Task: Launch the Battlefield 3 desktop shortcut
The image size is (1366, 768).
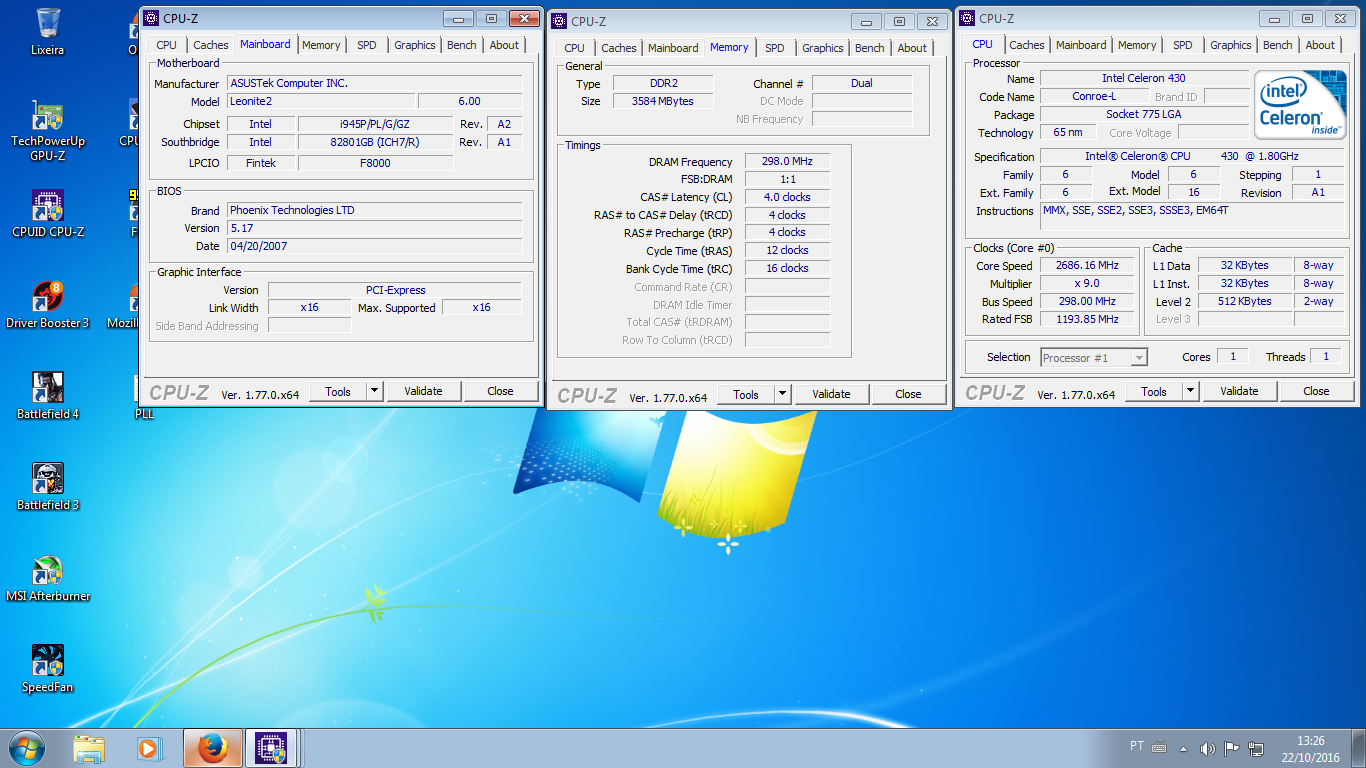Action: click(47, 488)
